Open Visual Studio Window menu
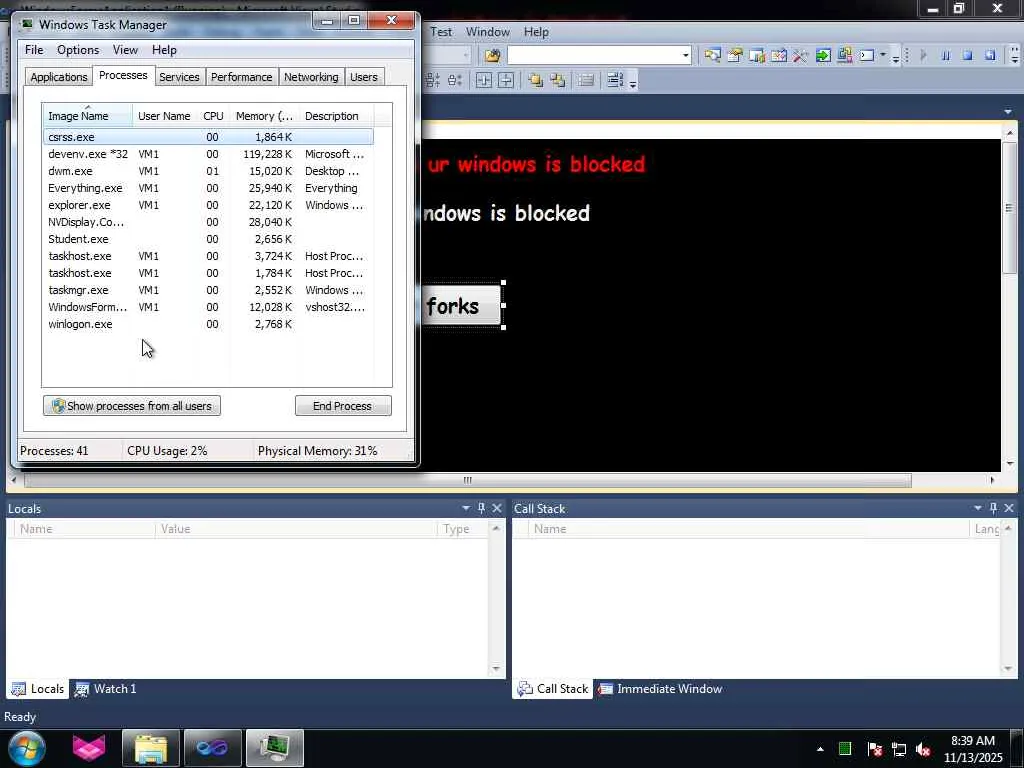Viewport: 1024px width, 768px height. pyautogui.click(x=487, y=31)
